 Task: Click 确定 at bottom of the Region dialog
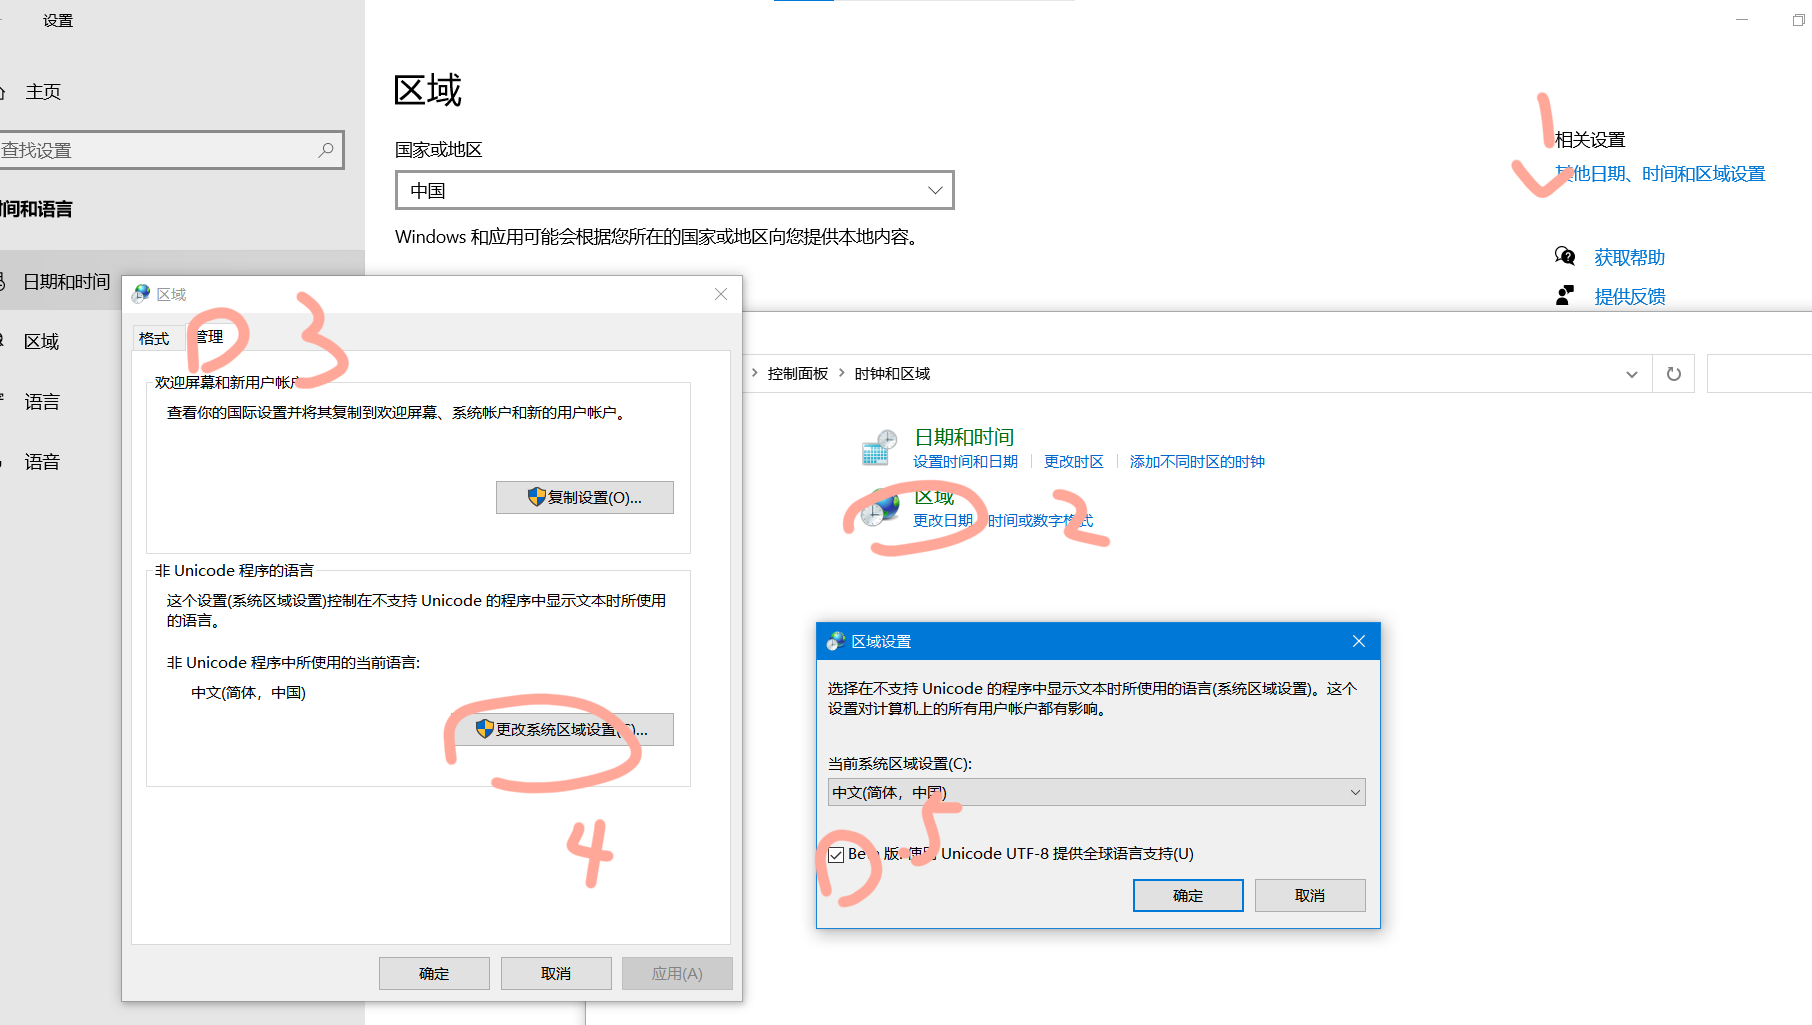[x=434, y=973]
